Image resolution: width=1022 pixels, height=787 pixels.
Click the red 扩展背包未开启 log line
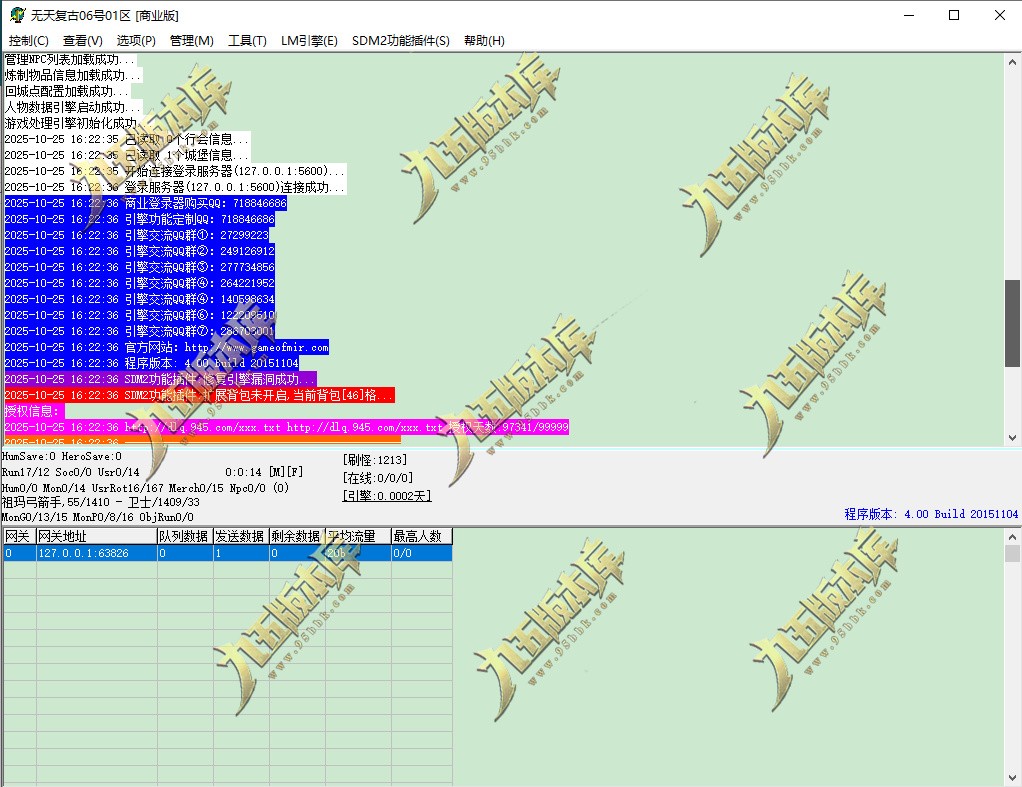(199, 395)
